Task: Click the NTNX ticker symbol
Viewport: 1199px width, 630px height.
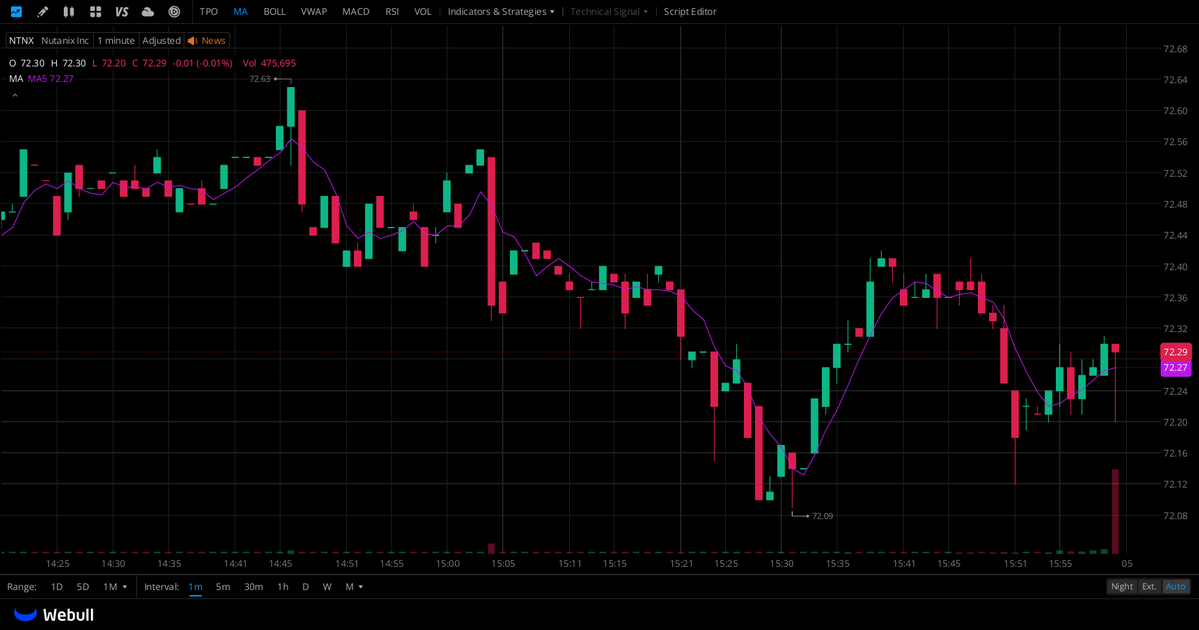Action: 21,41
